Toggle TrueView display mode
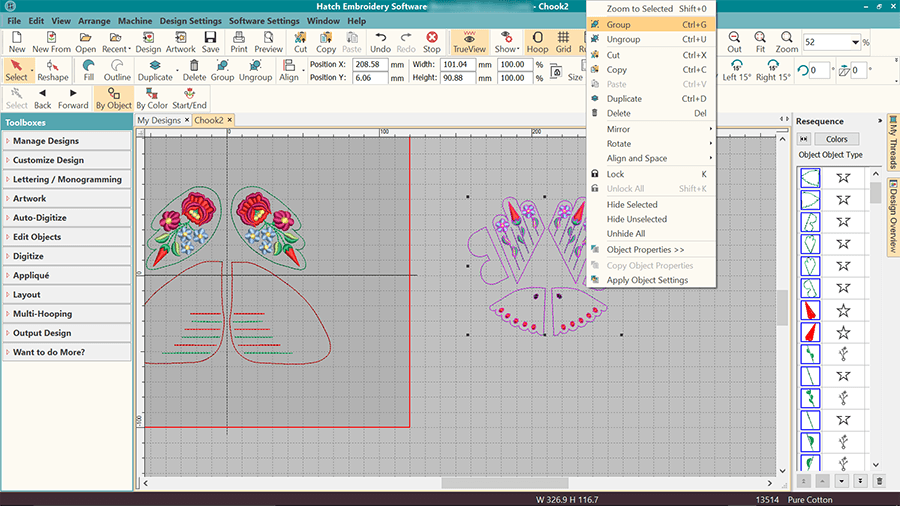Screen dimensions: 900x506 click(469, 42)
